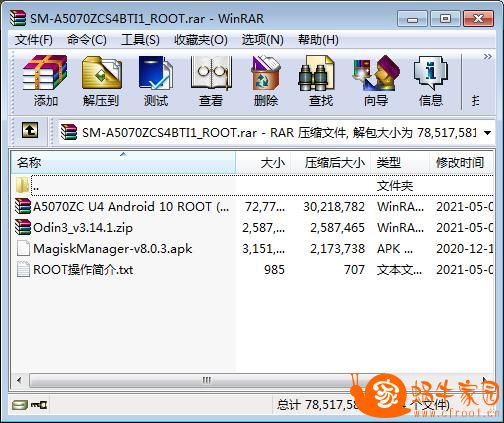Click the Add (添加) toolbar icon
Screen dimensions: 504x423
[45, 73]
